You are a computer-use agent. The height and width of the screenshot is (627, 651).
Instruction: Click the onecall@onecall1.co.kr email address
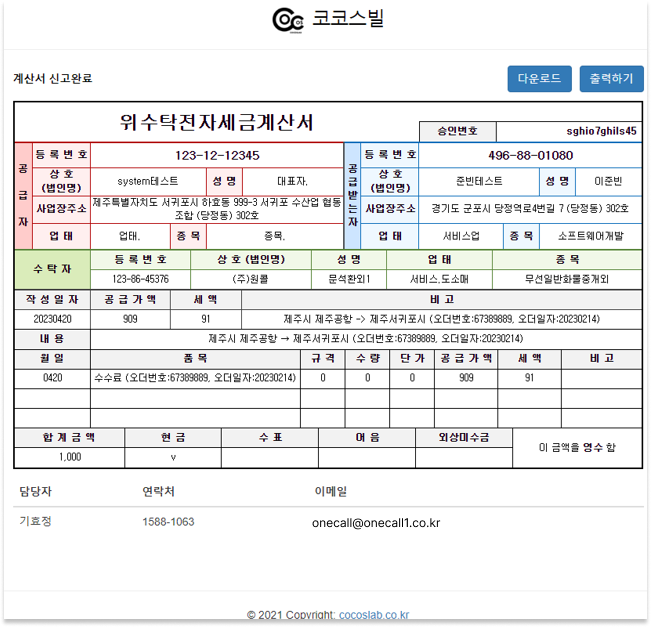pos(375,523)
